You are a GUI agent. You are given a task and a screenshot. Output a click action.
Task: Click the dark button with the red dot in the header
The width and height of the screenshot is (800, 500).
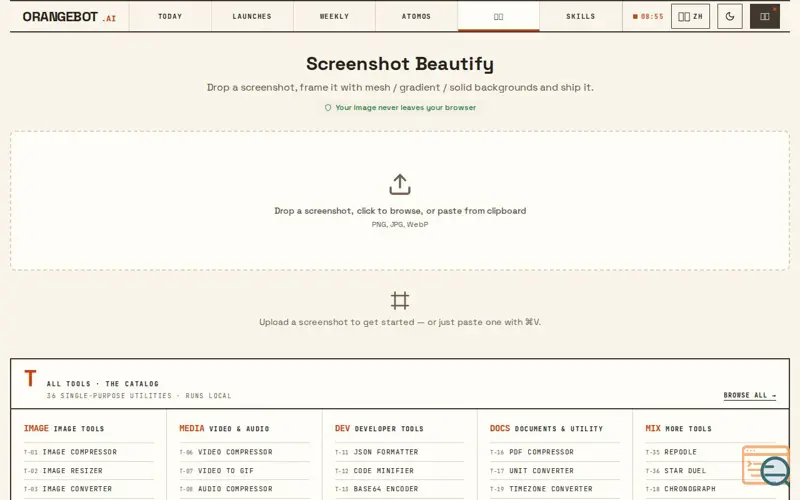tap(764, 16)
